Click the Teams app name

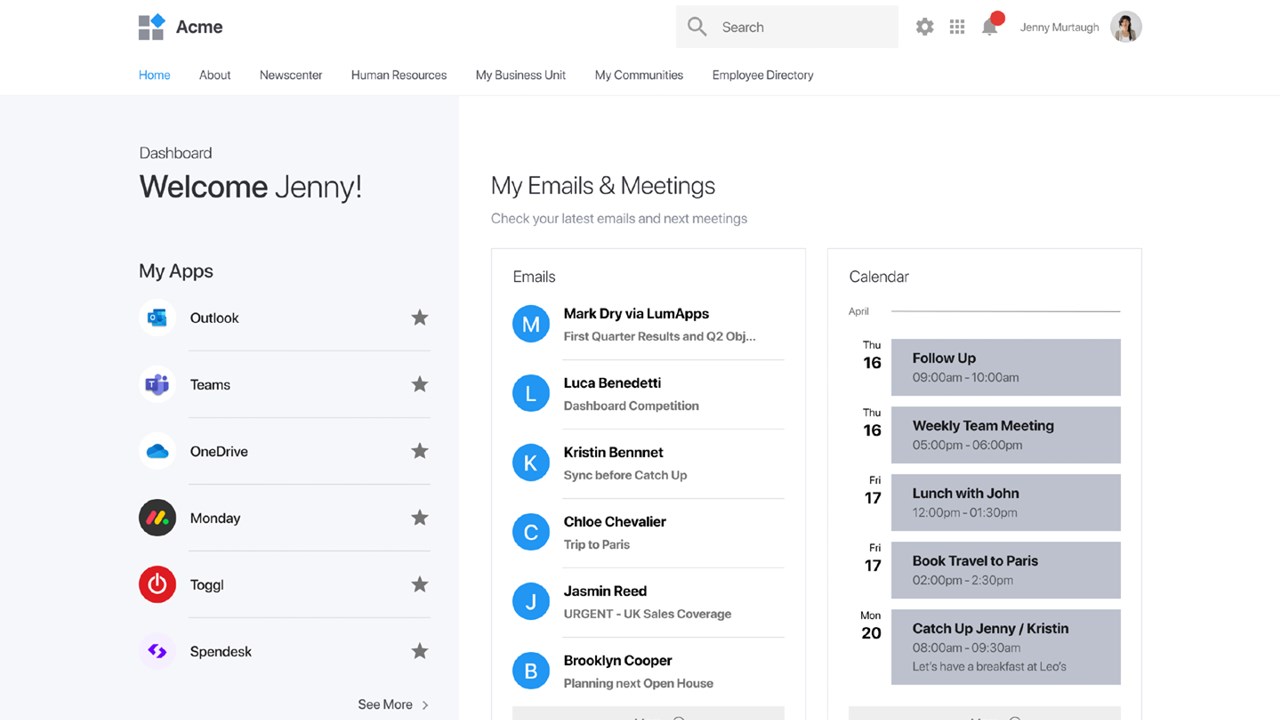(x=210, y=385)
